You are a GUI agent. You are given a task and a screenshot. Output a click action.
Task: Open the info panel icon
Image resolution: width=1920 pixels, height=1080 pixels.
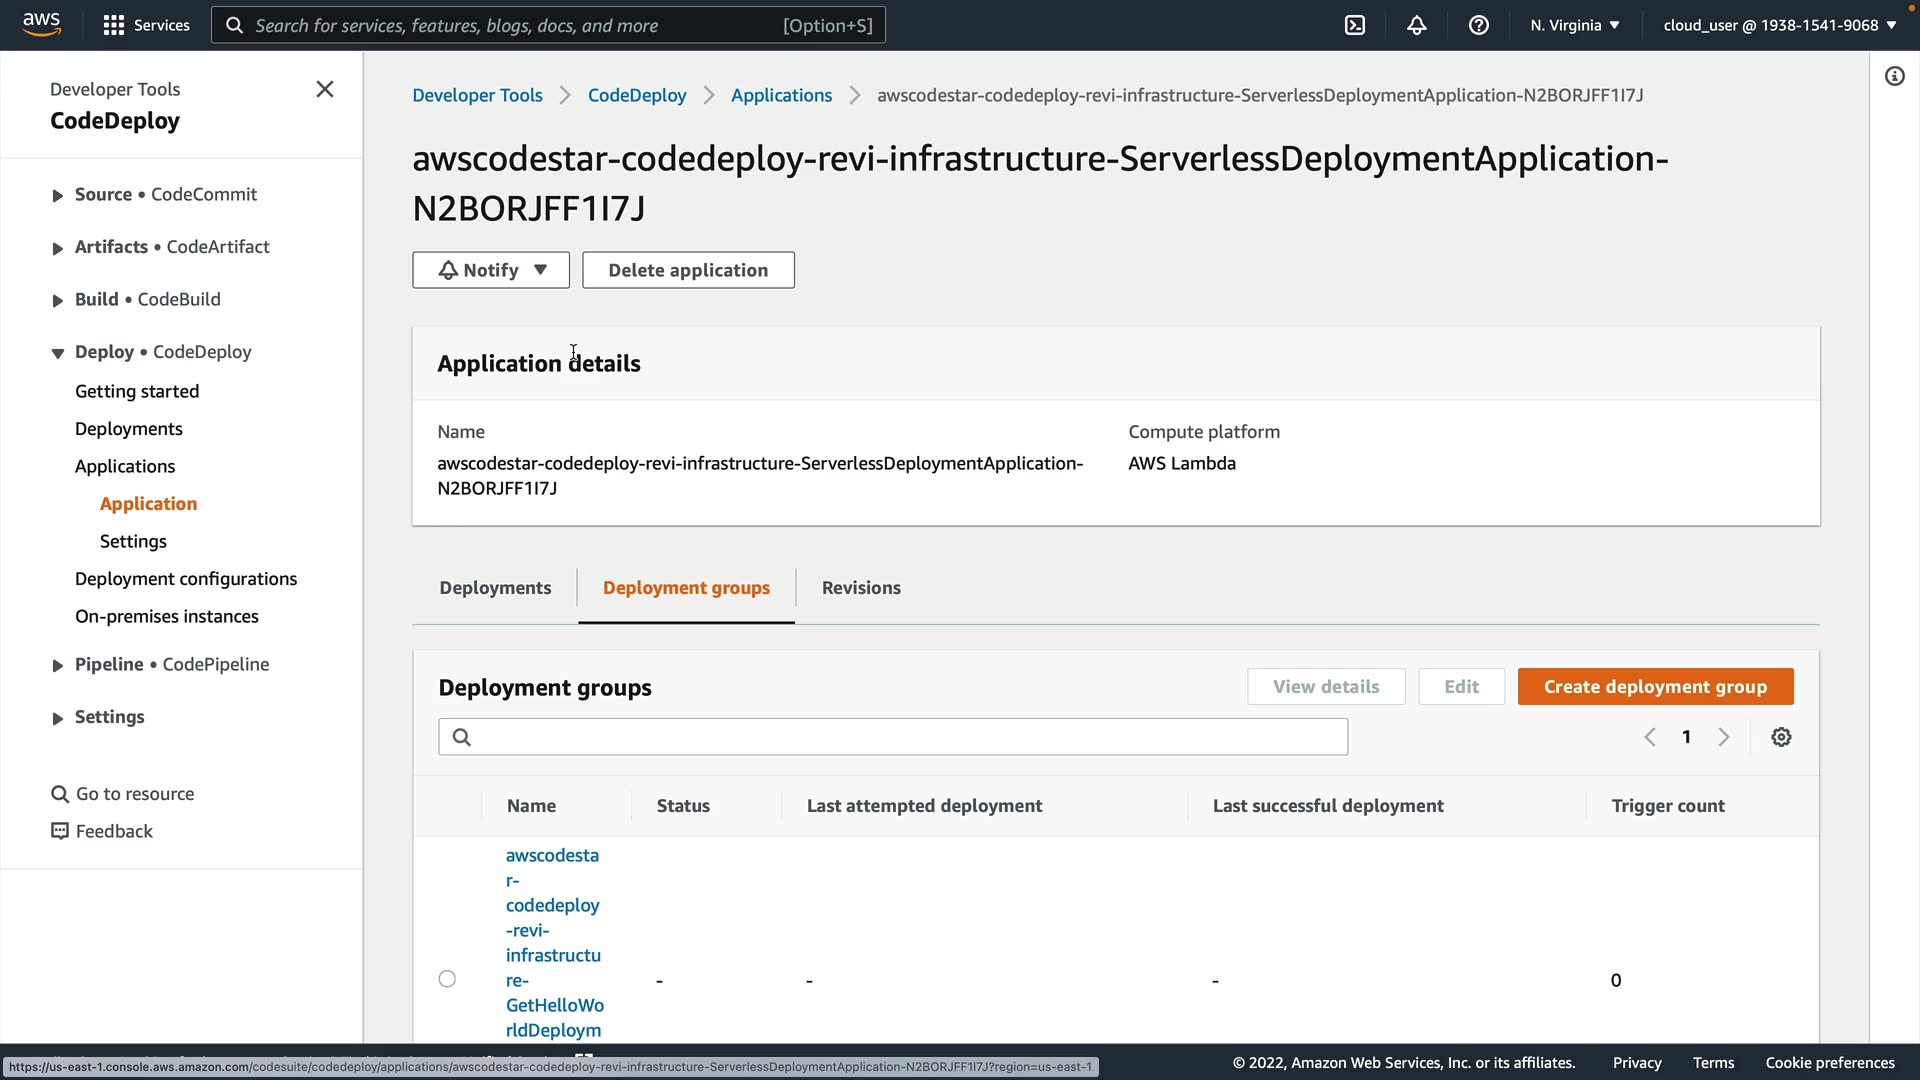1894,76
